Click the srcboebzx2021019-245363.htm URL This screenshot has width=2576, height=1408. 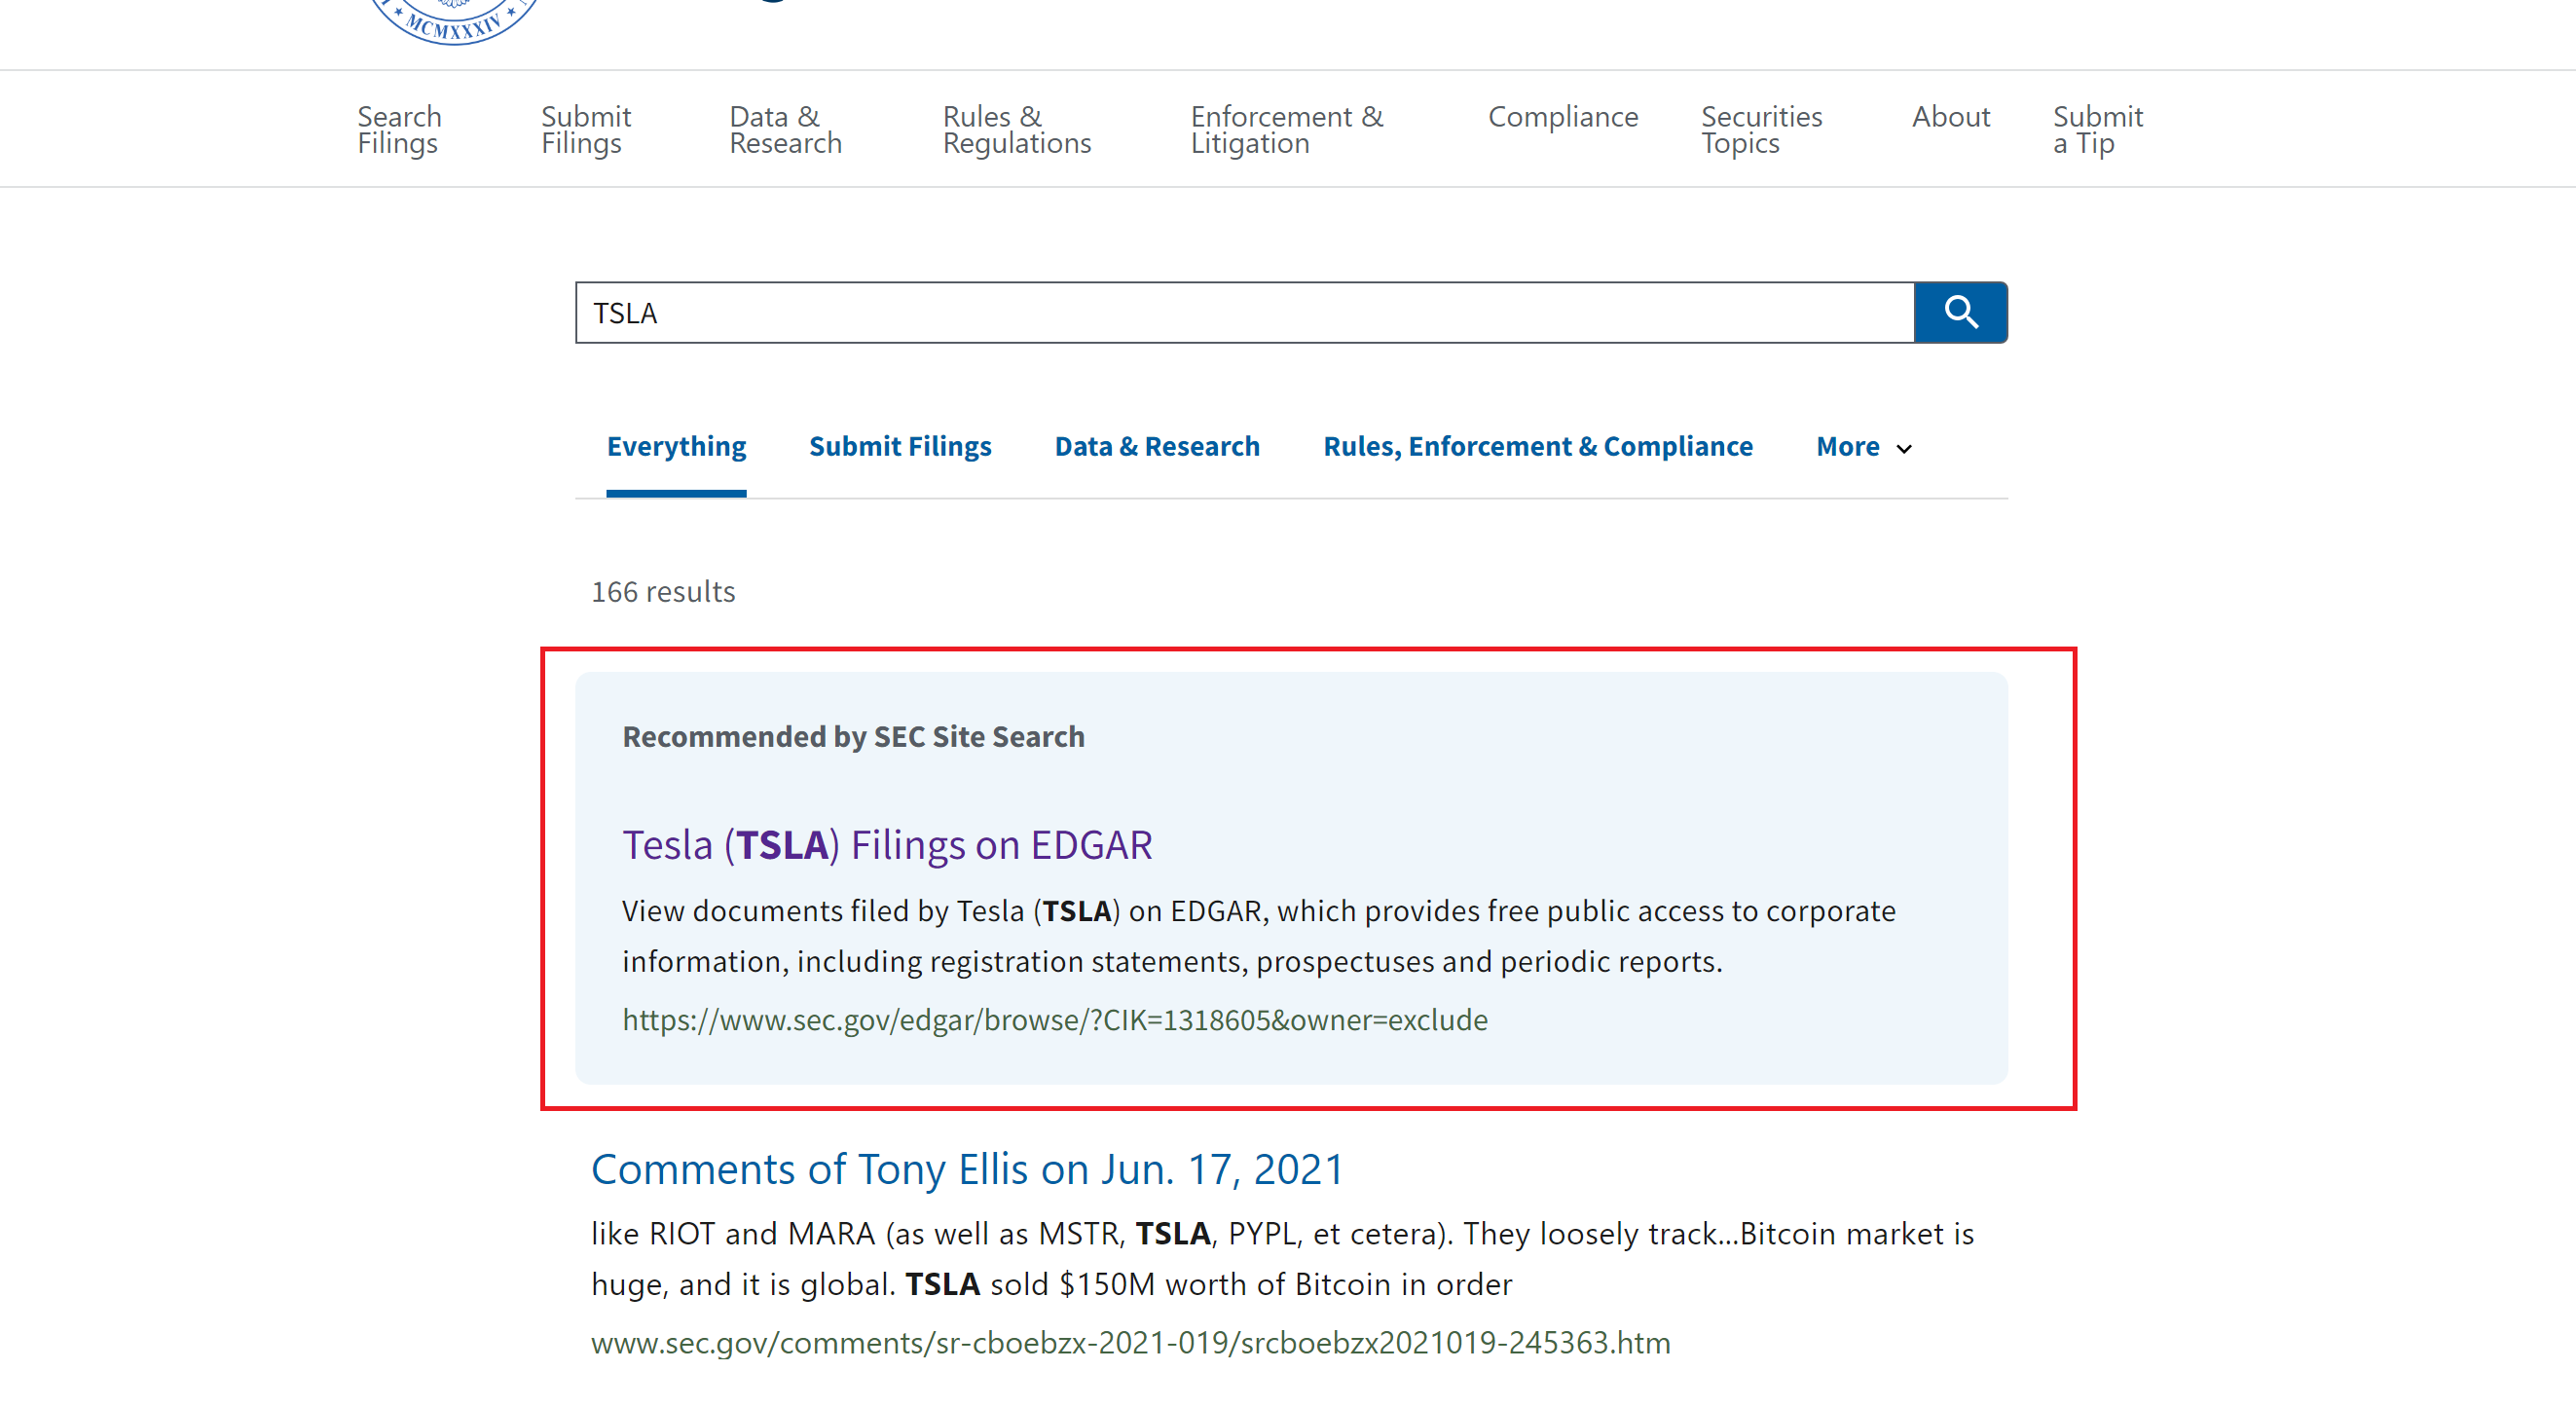[x=1130, y=1342]
